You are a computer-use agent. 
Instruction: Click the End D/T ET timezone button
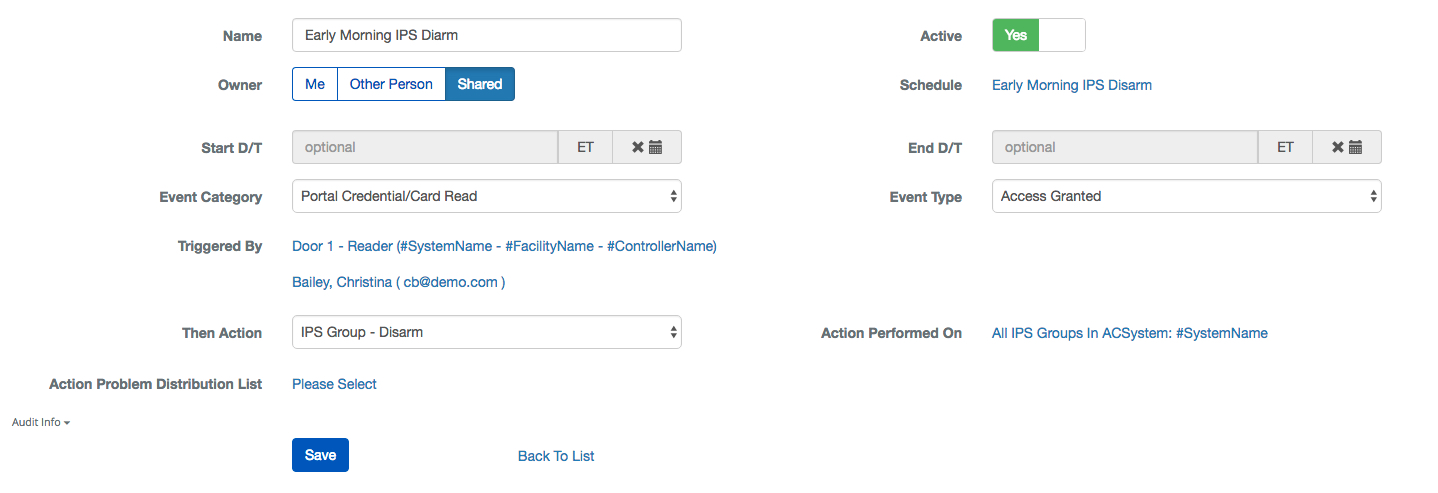point(1285,147)
